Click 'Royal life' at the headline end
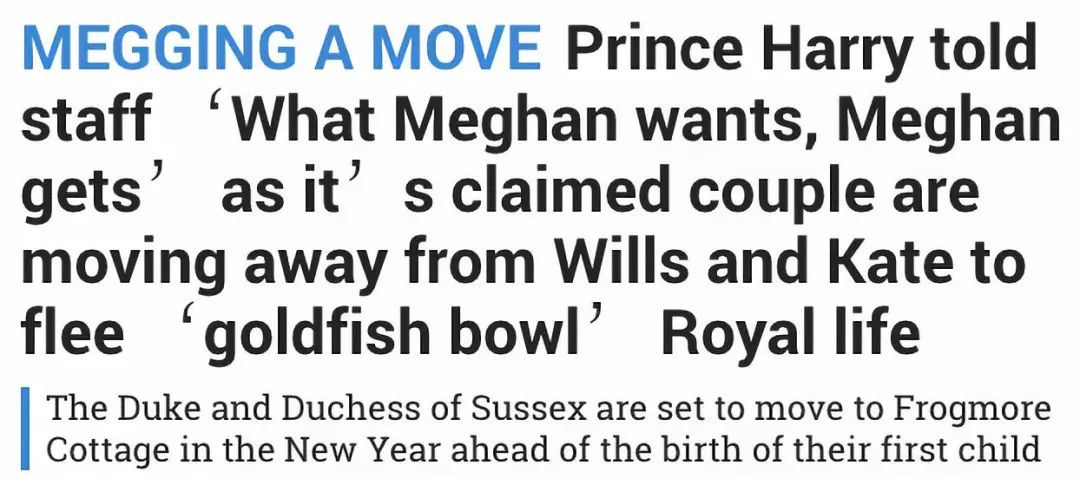 coord(790,336)
